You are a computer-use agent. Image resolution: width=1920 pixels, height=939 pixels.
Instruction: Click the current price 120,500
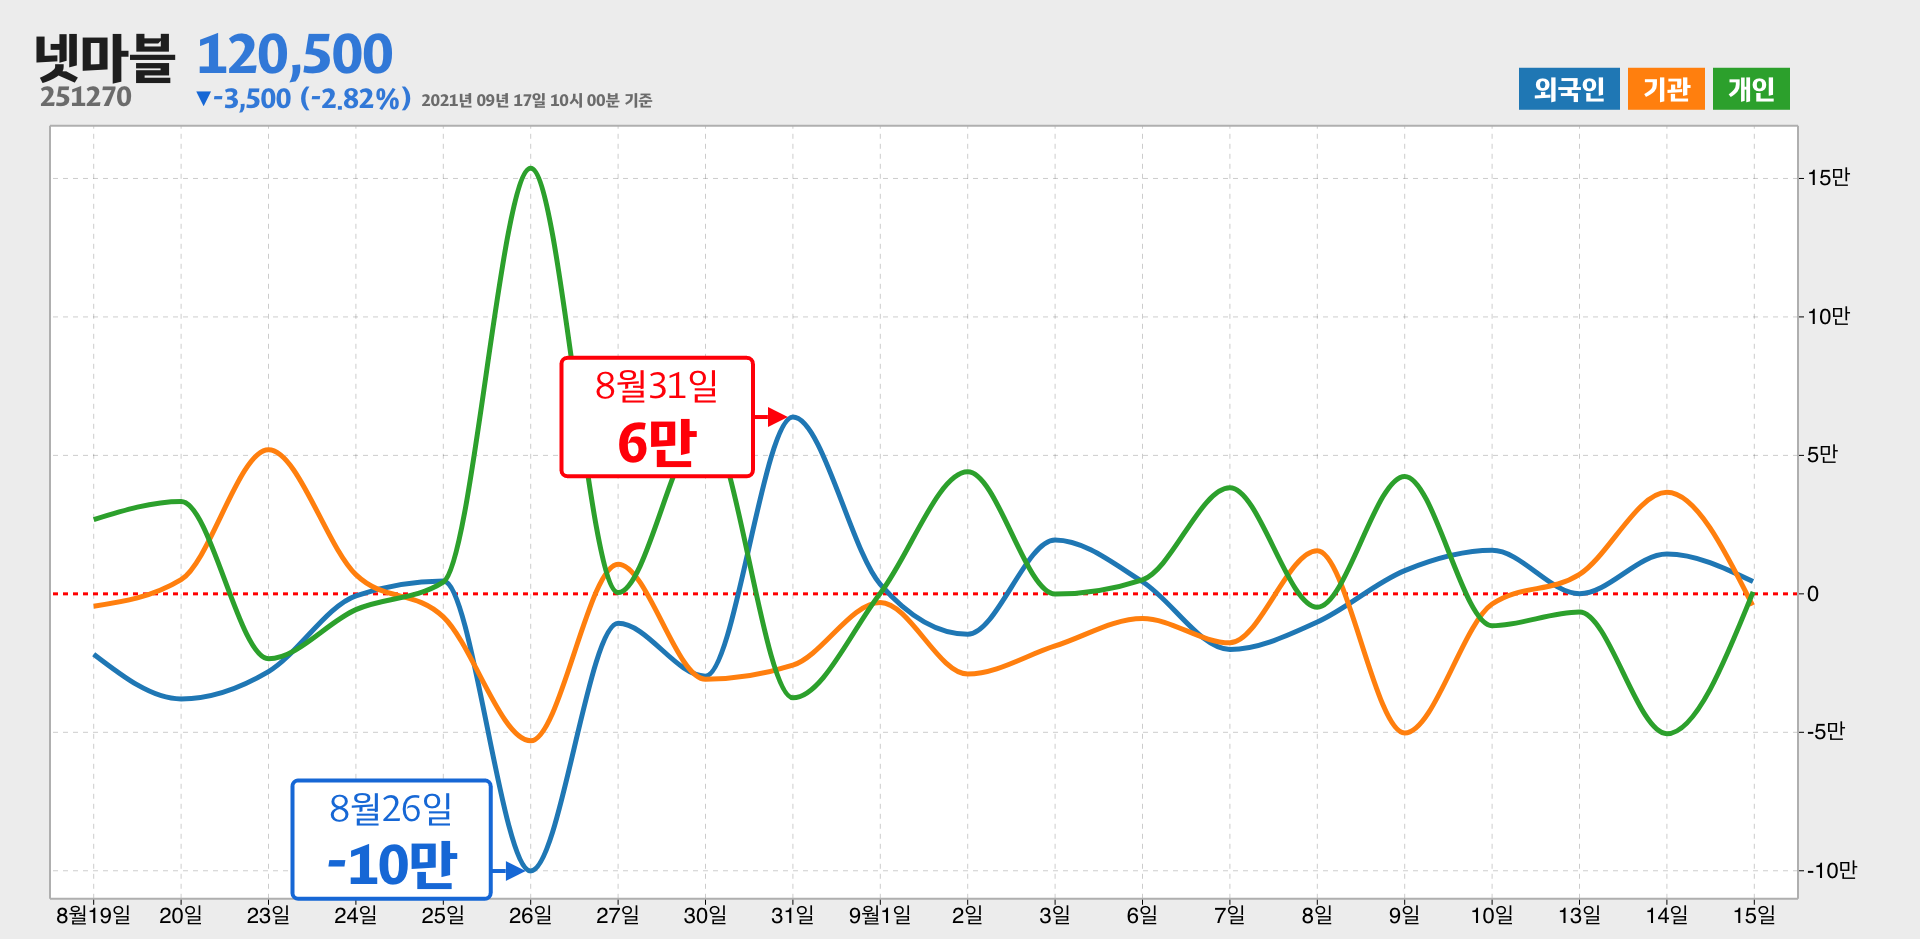pos(295,54)
